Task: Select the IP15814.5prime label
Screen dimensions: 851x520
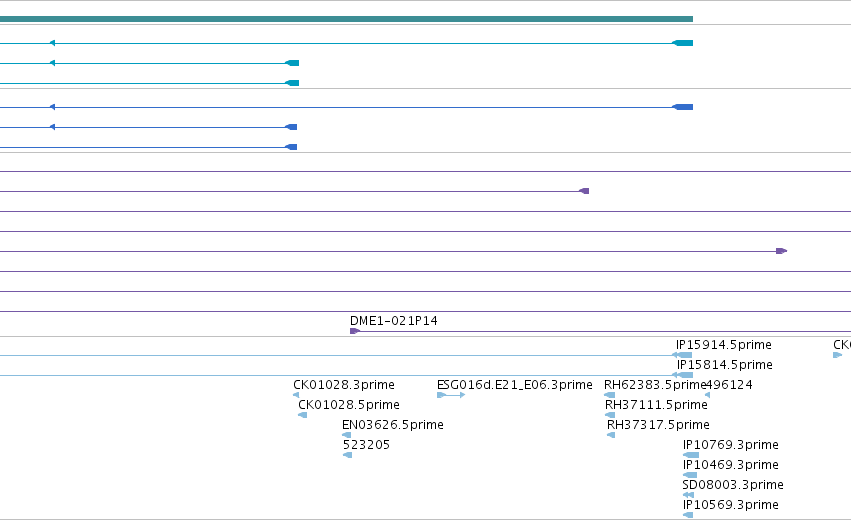Action: click(x=725, y=365)
